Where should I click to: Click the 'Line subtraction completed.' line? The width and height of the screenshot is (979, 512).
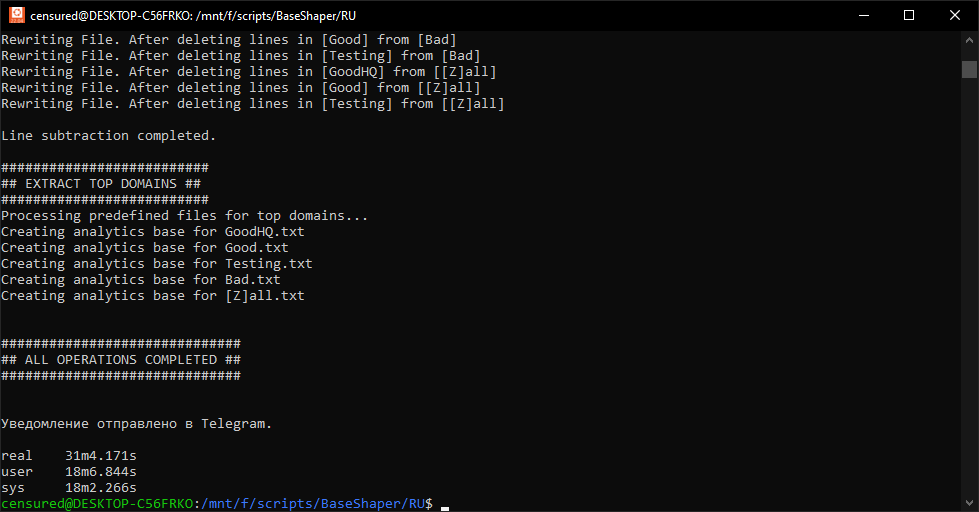tap(108, 135)
